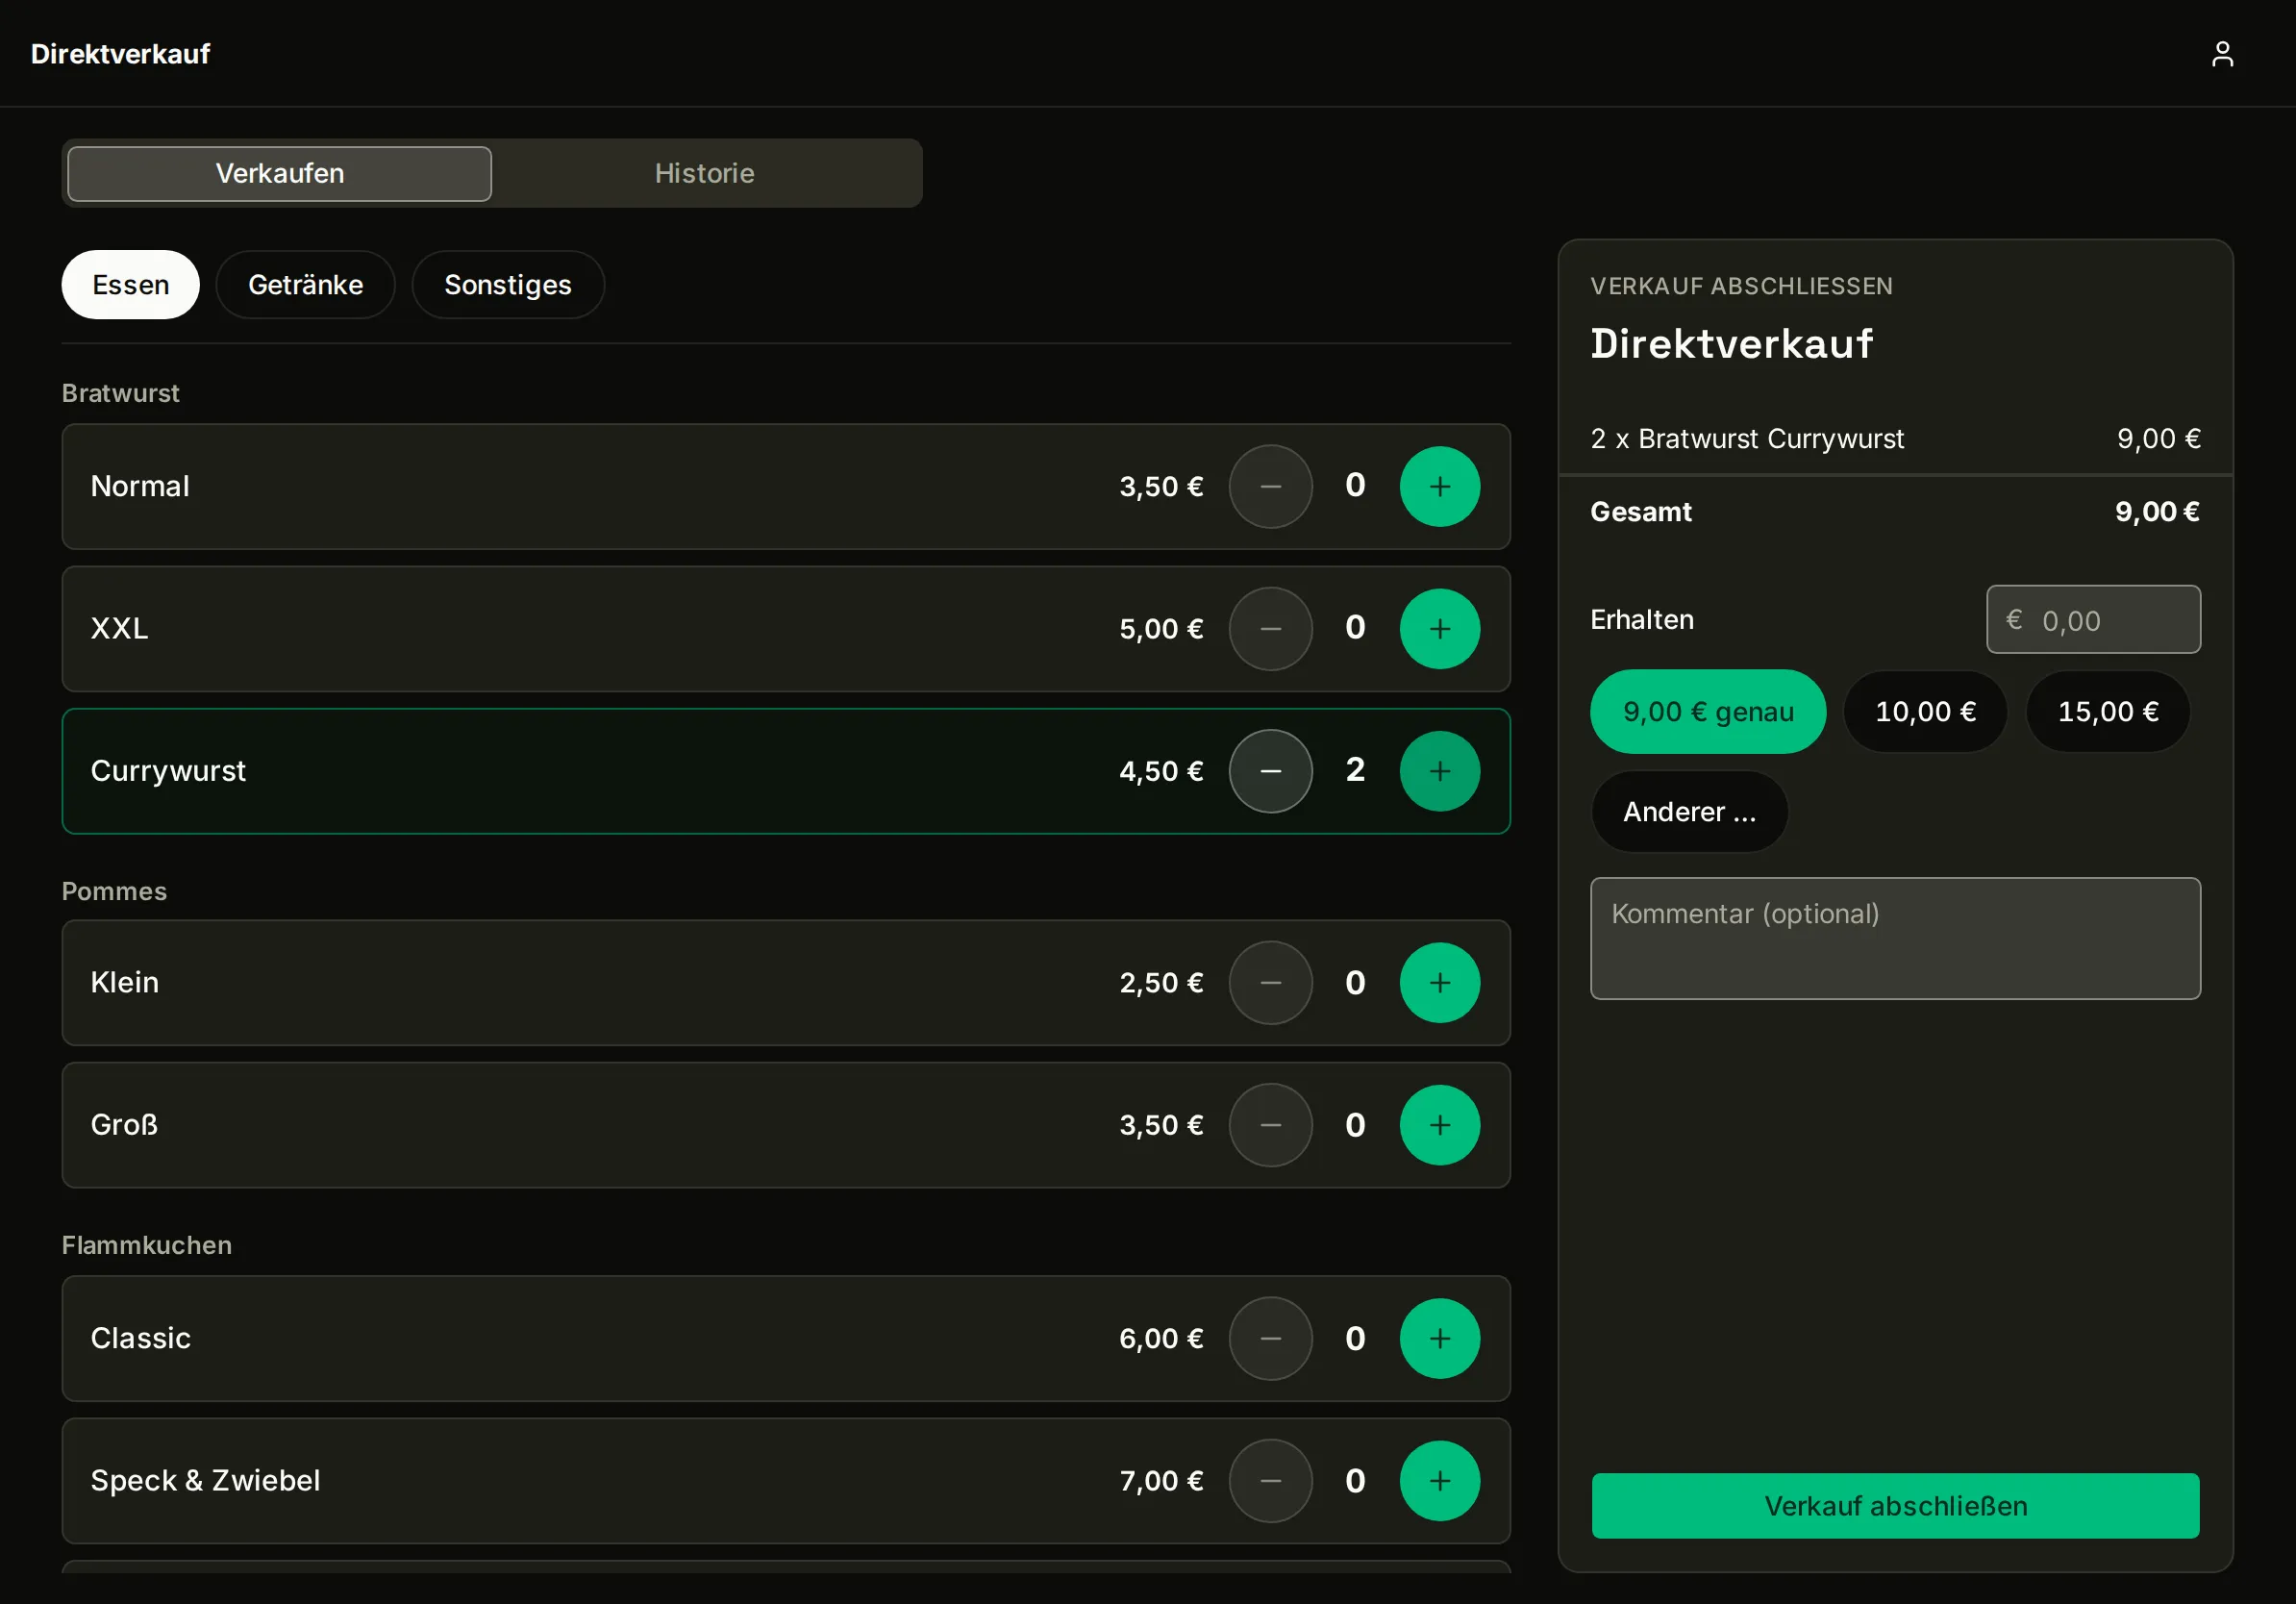
Task: Select the Verkaufen tab
Action: click(x=280, y=174)
